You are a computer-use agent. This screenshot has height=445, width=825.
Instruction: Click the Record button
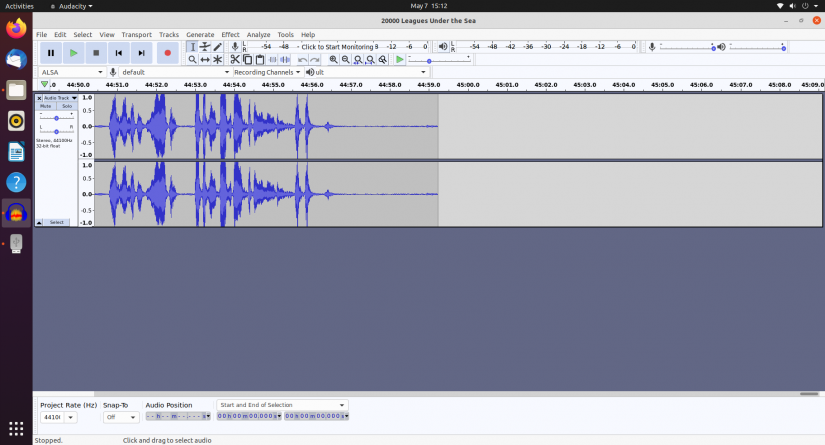[167, 52]
